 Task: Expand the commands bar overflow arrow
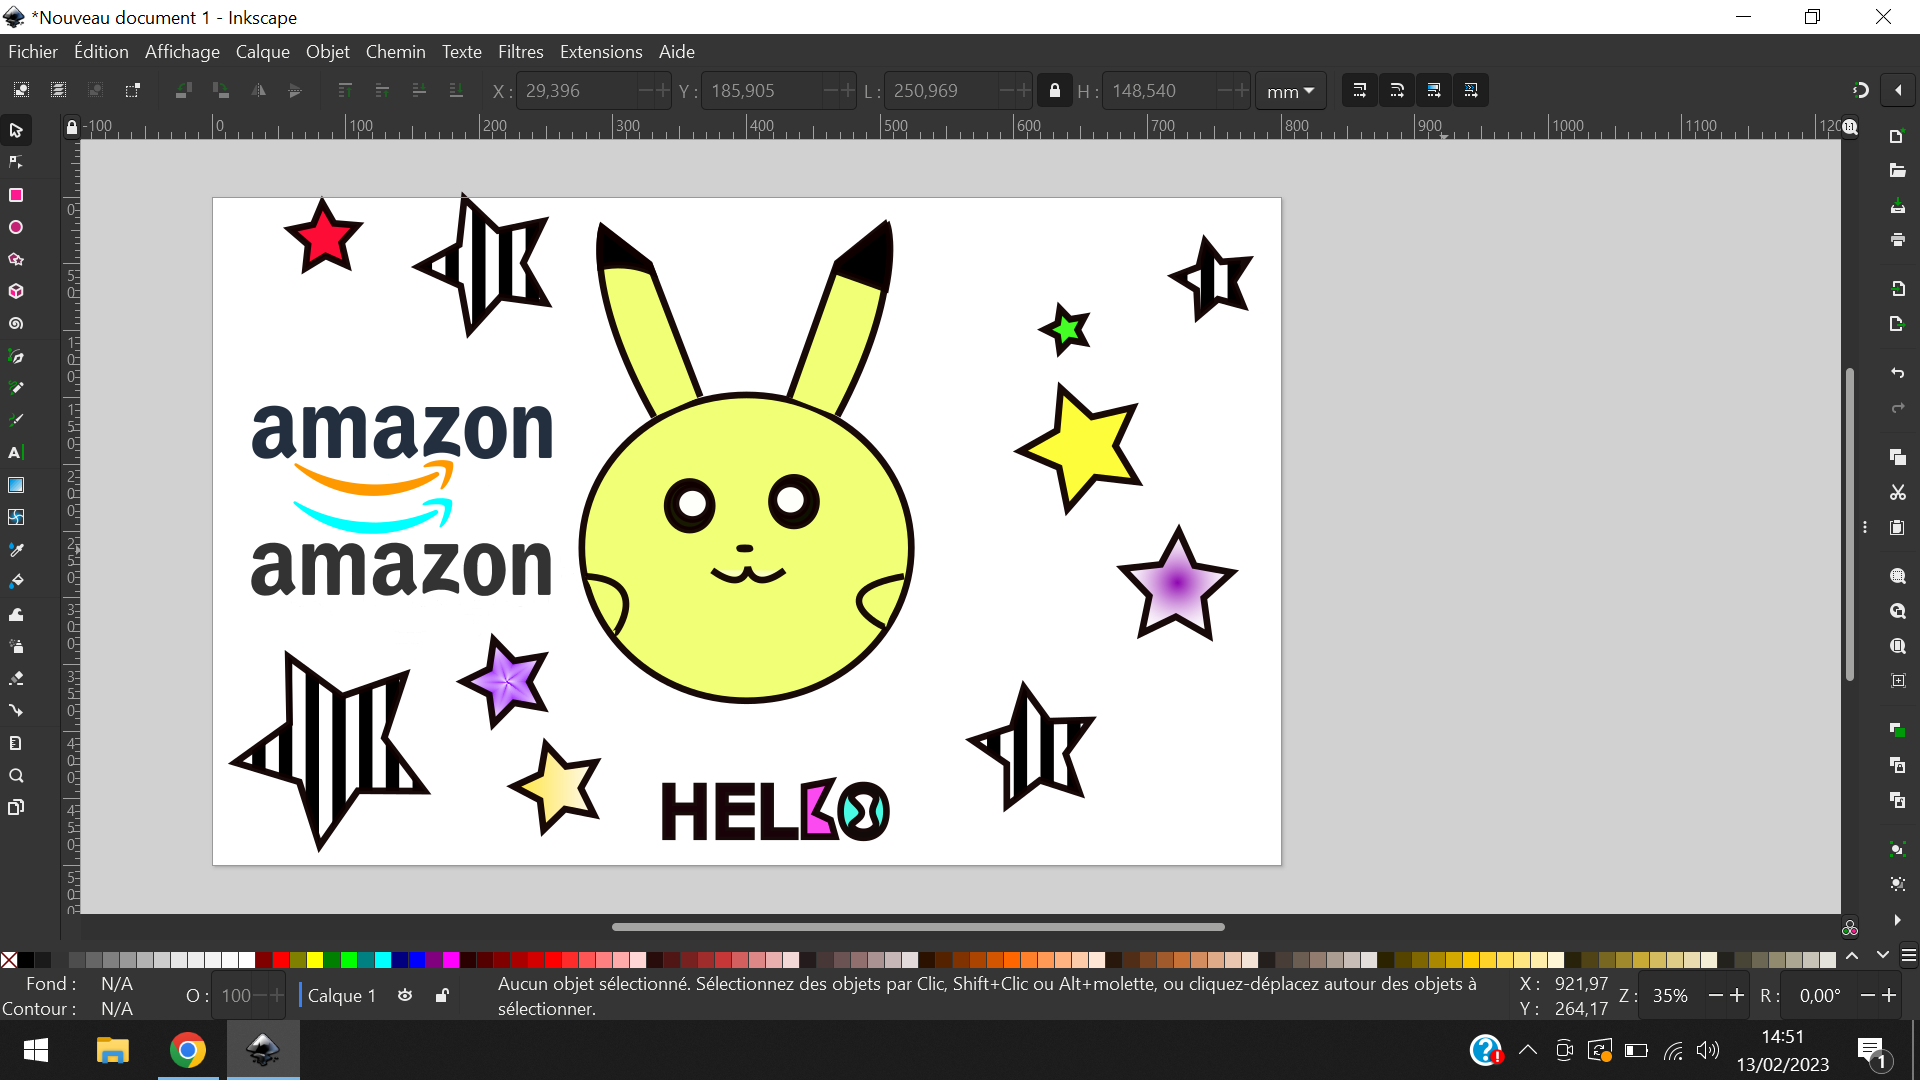[x=1897, y=920]
